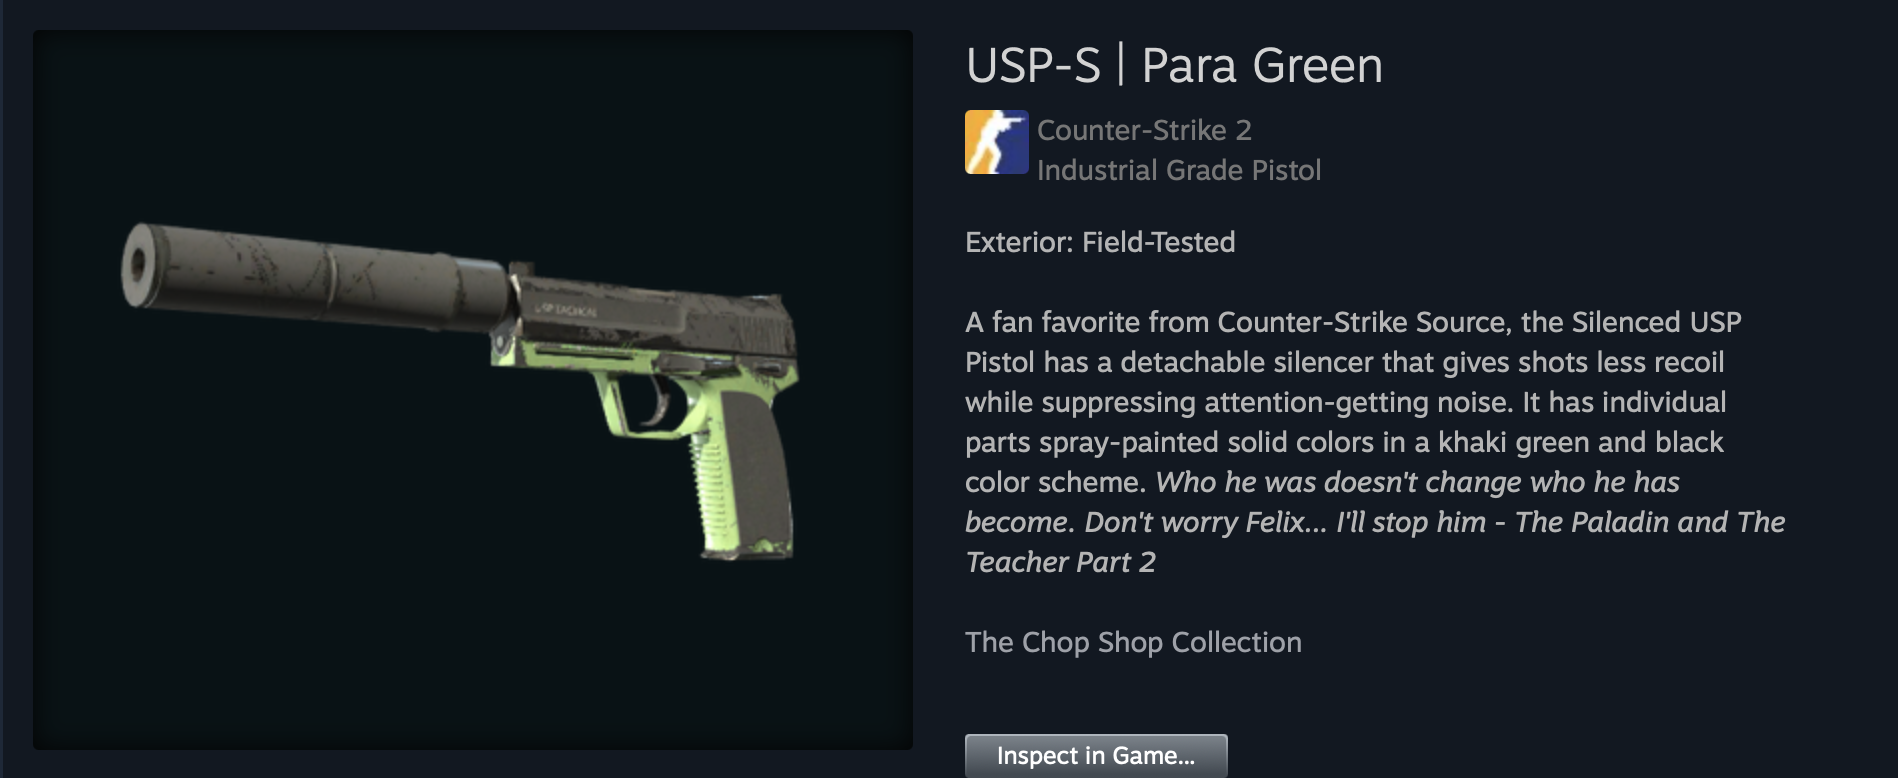Click the Industrial Grade Pistol label
Image resolution: width=1898 pixels, height=778 pixels.
click(1179, 170)
